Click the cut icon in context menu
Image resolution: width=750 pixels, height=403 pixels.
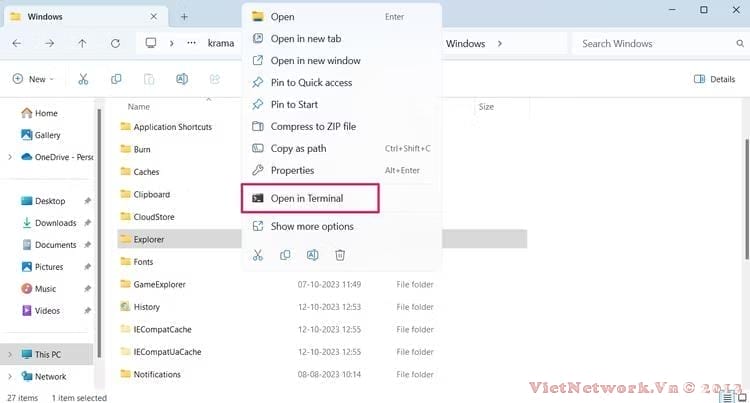point(258,255)
